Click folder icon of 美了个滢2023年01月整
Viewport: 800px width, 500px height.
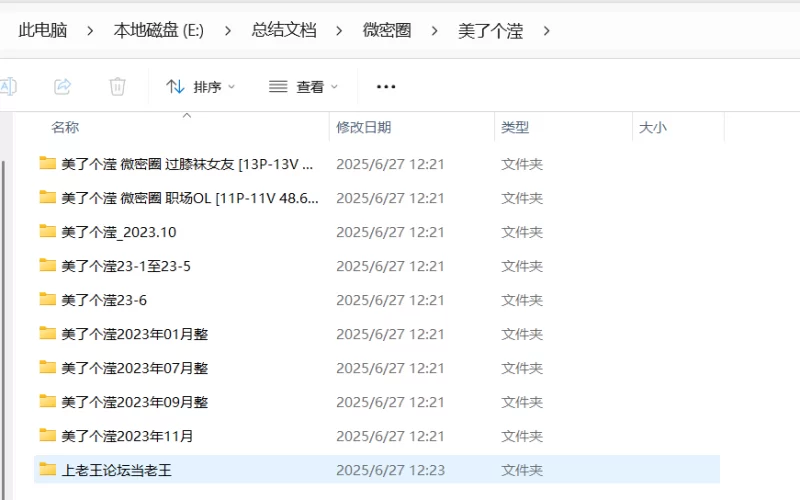click(x=47, y=333)
